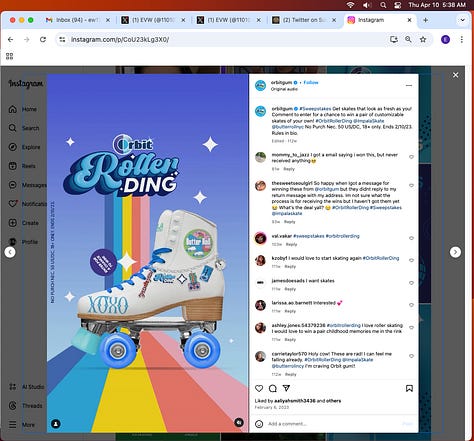Save post with bookmark icon
474x441 pixels.
pyautogui.click(x=409, y=388)
